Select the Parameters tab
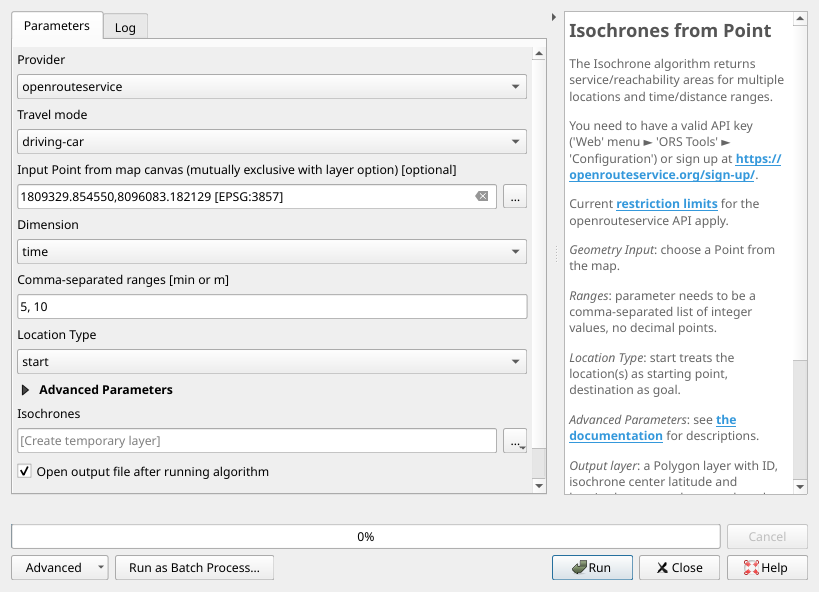This screenshot has height=592, width=819. pos(56,26)
